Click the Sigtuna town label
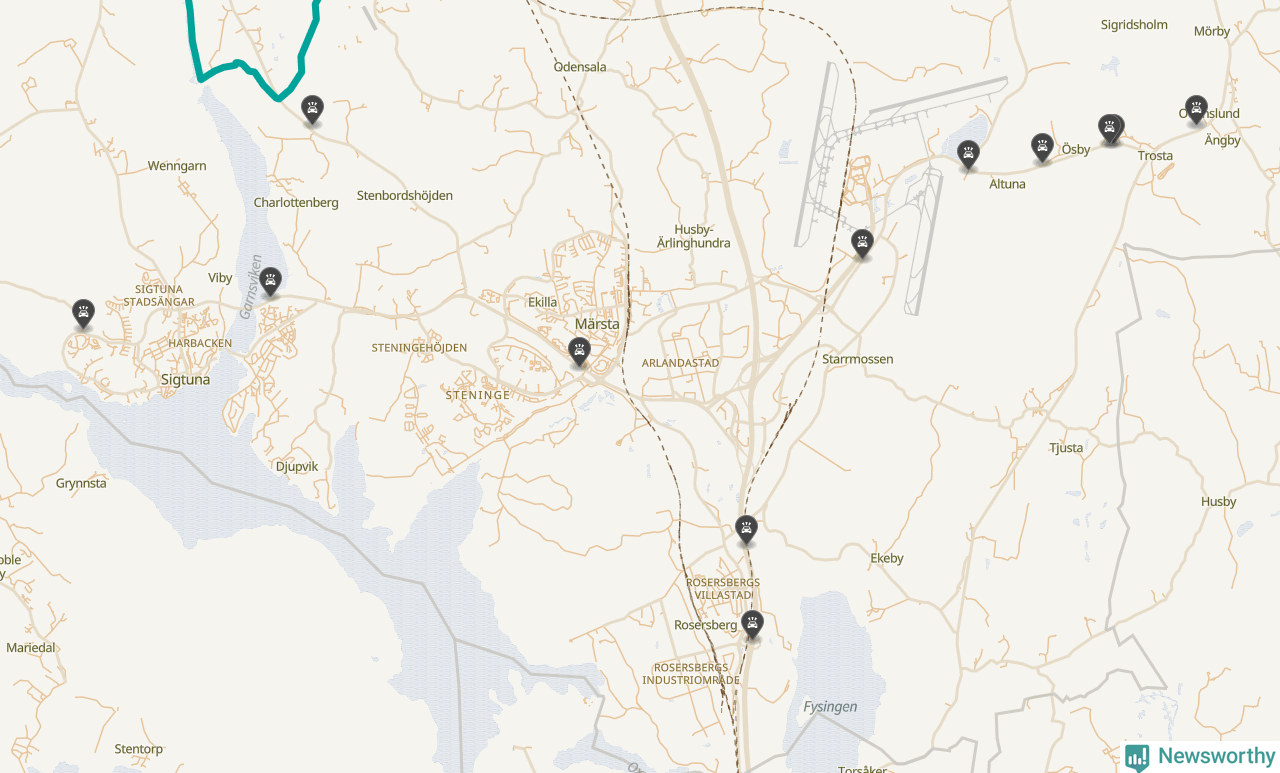 pyautogui.click(x=186, y=380)
